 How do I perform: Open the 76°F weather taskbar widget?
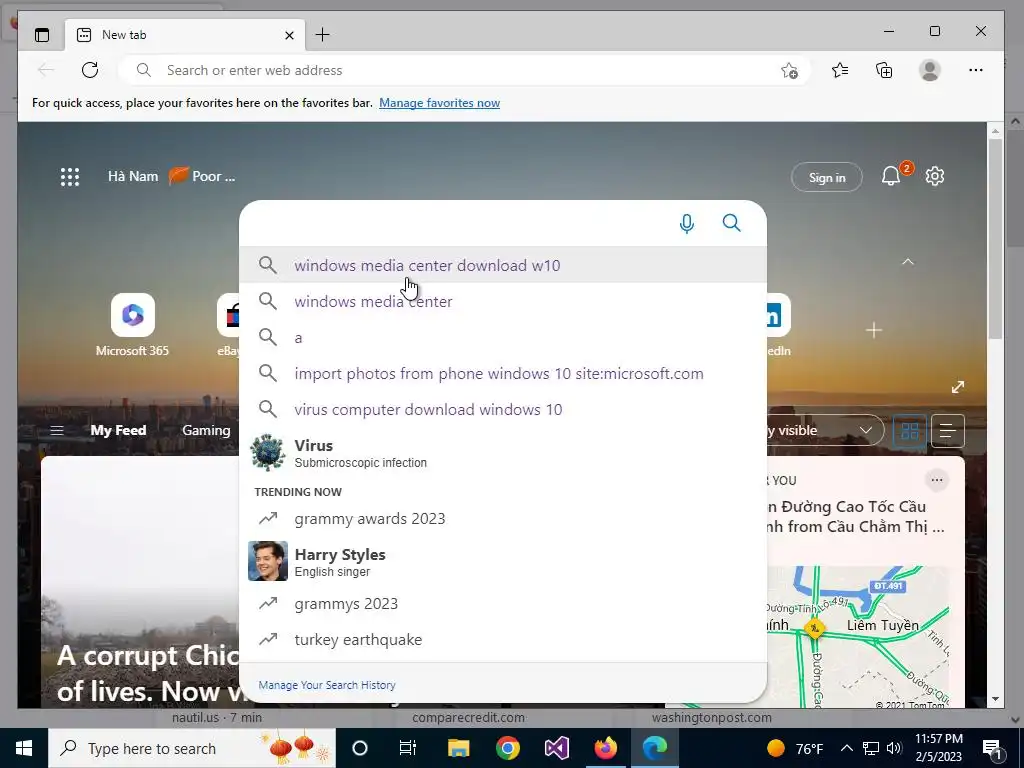click(x=795, y=748)
